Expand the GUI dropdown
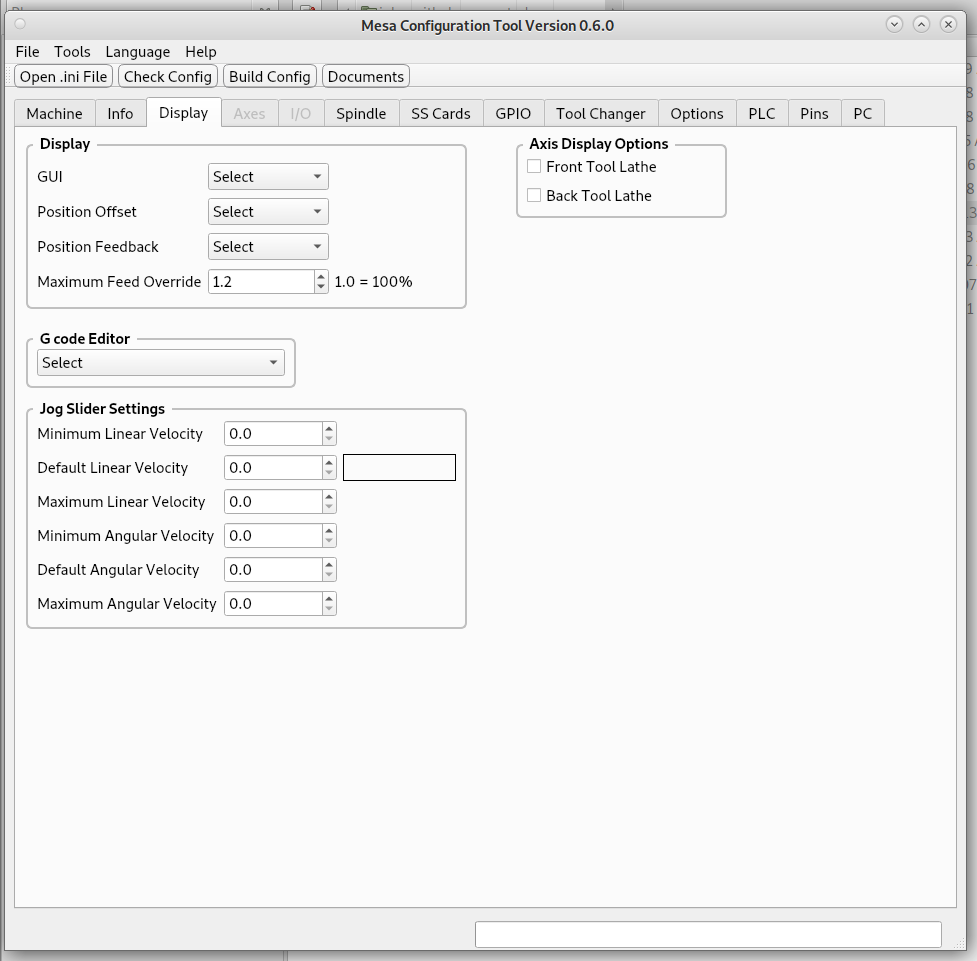977x961 pixels. click(x=268, y=177)
